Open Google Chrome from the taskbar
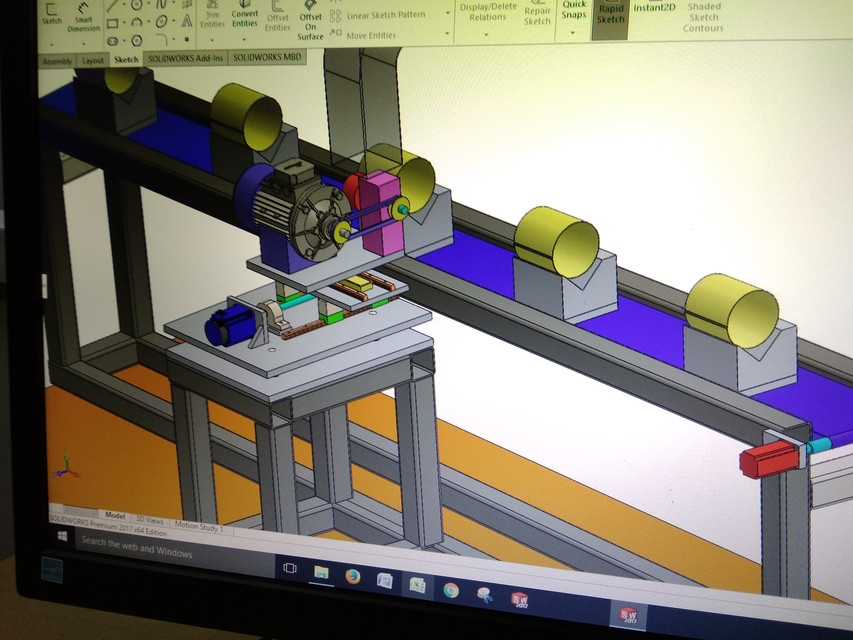 pyautogui.click(x=450, y=590)
